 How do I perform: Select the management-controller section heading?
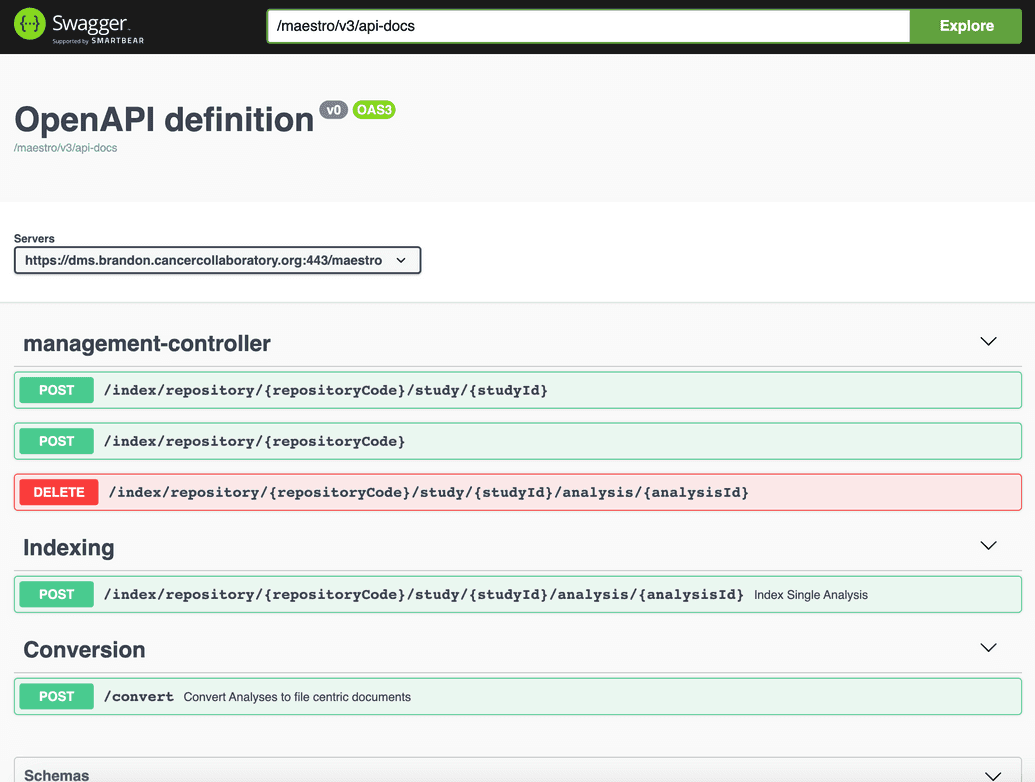147,343
